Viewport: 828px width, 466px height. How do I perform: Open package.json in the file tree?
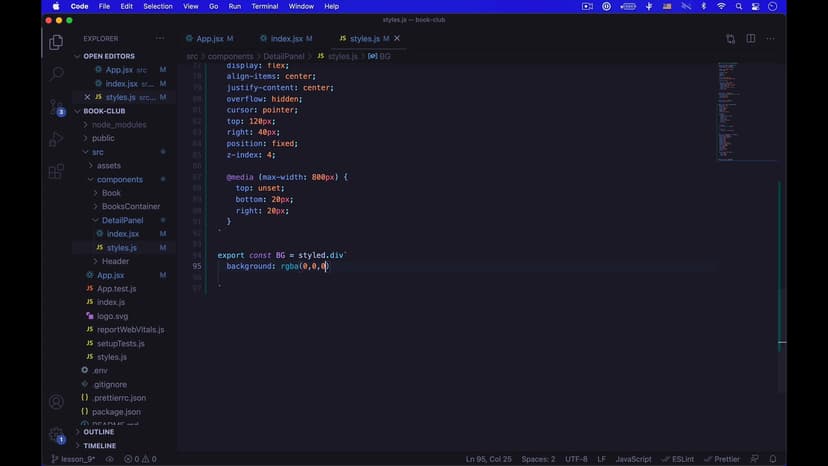coord(116,411)
